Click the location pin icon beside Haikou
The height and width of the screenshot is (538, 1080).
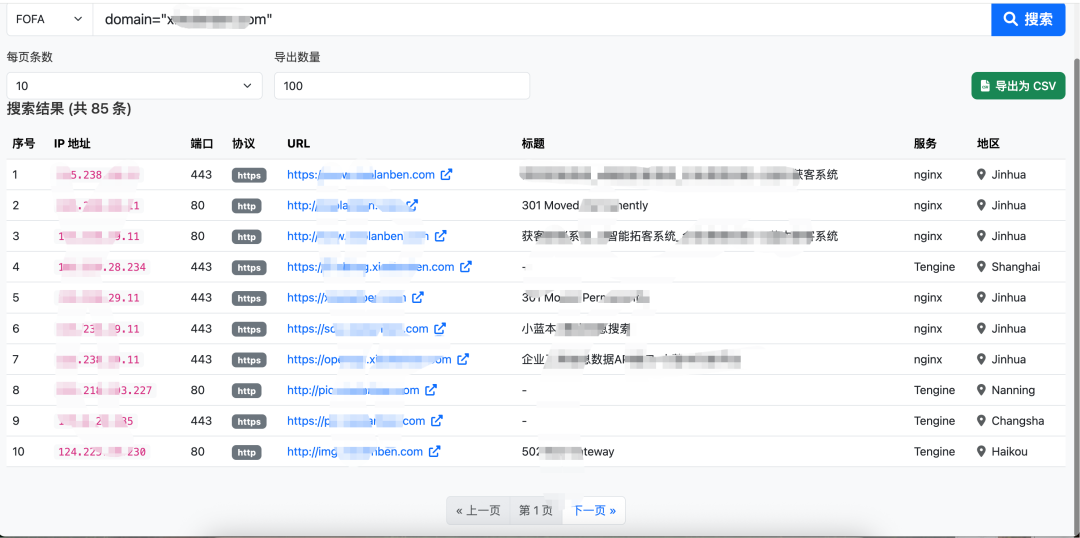point(982,452)
